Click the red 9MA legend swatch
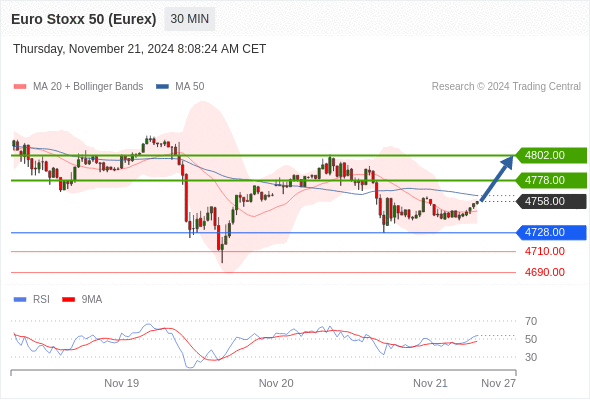590x400 pixels. click(x=68, y=300)
